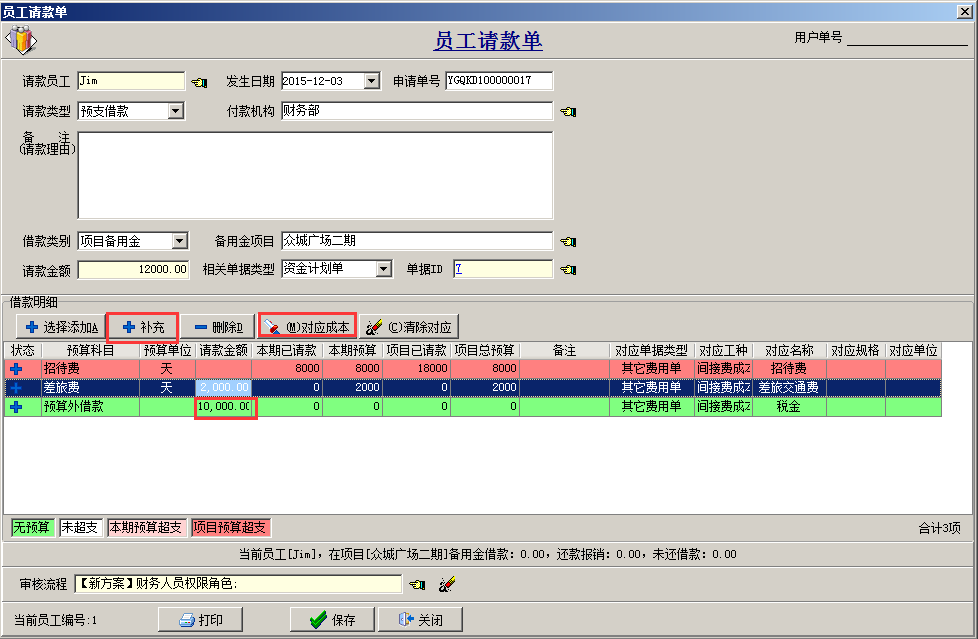978x639 pixels.
Task: Open the 单据ID lookup hand icon
Action: coord(568,270)
